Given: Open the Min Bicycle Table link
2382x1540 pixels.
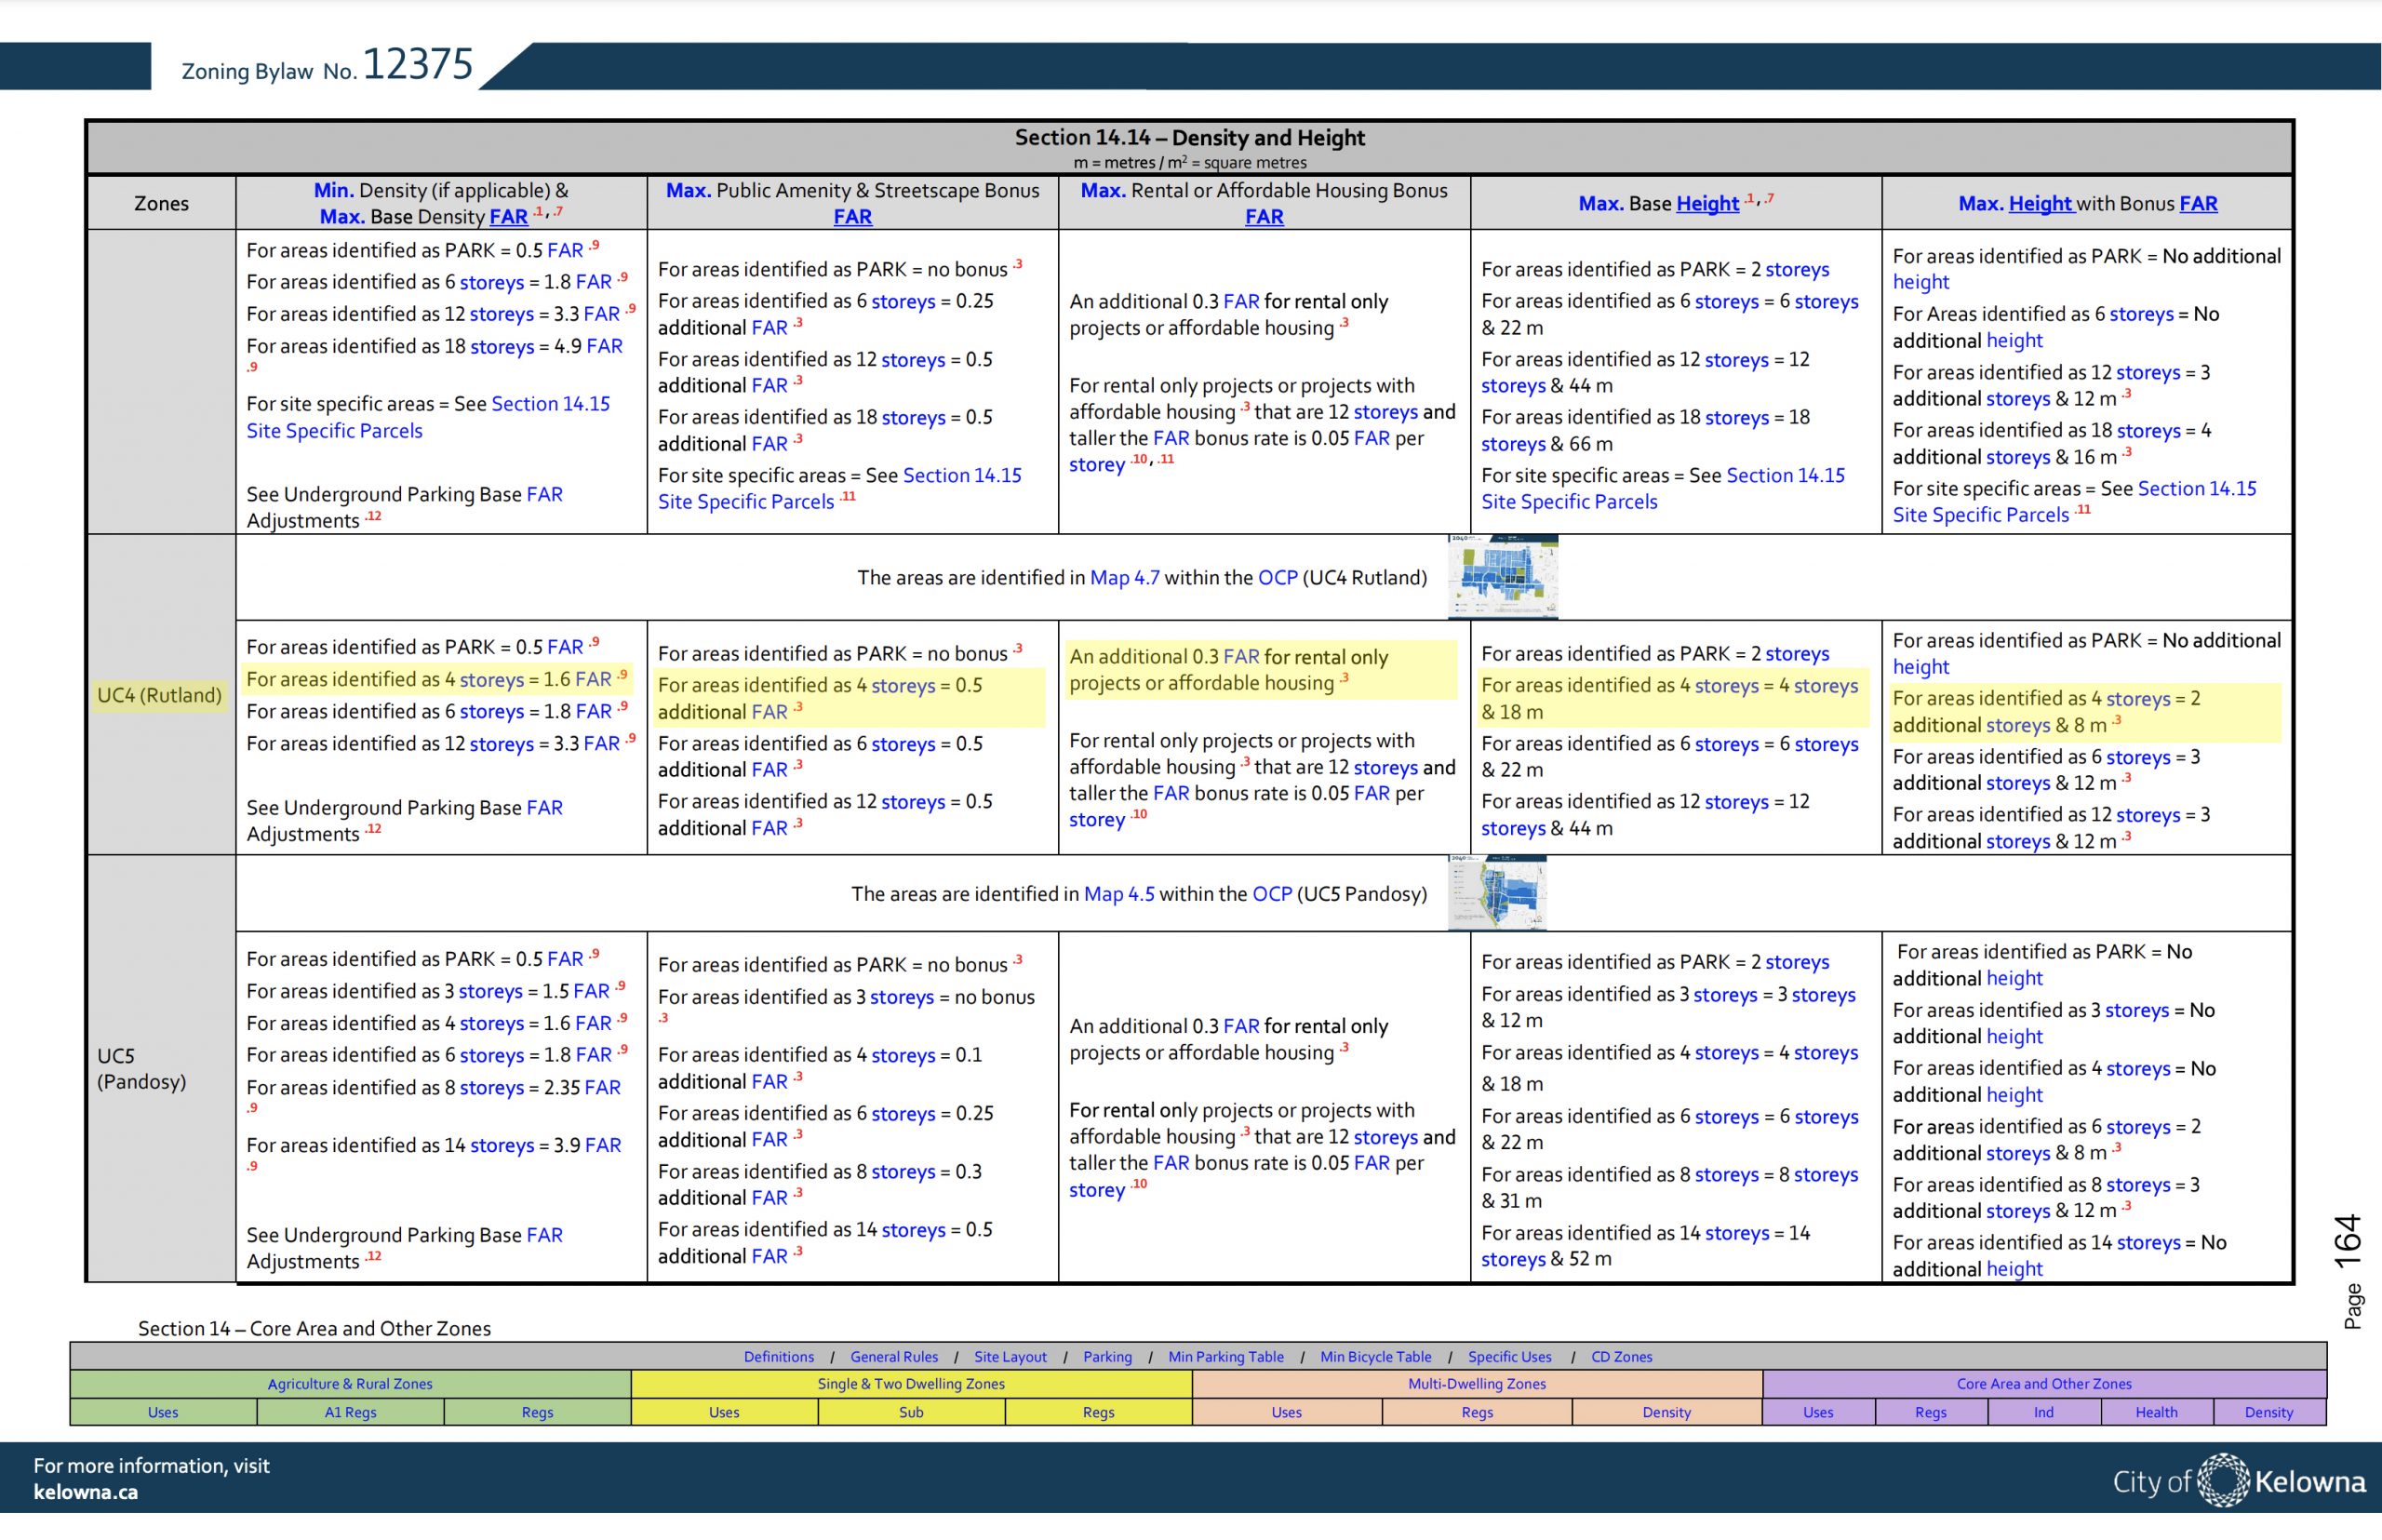Looking at the screenshot, I should tap(1375, 1357).
